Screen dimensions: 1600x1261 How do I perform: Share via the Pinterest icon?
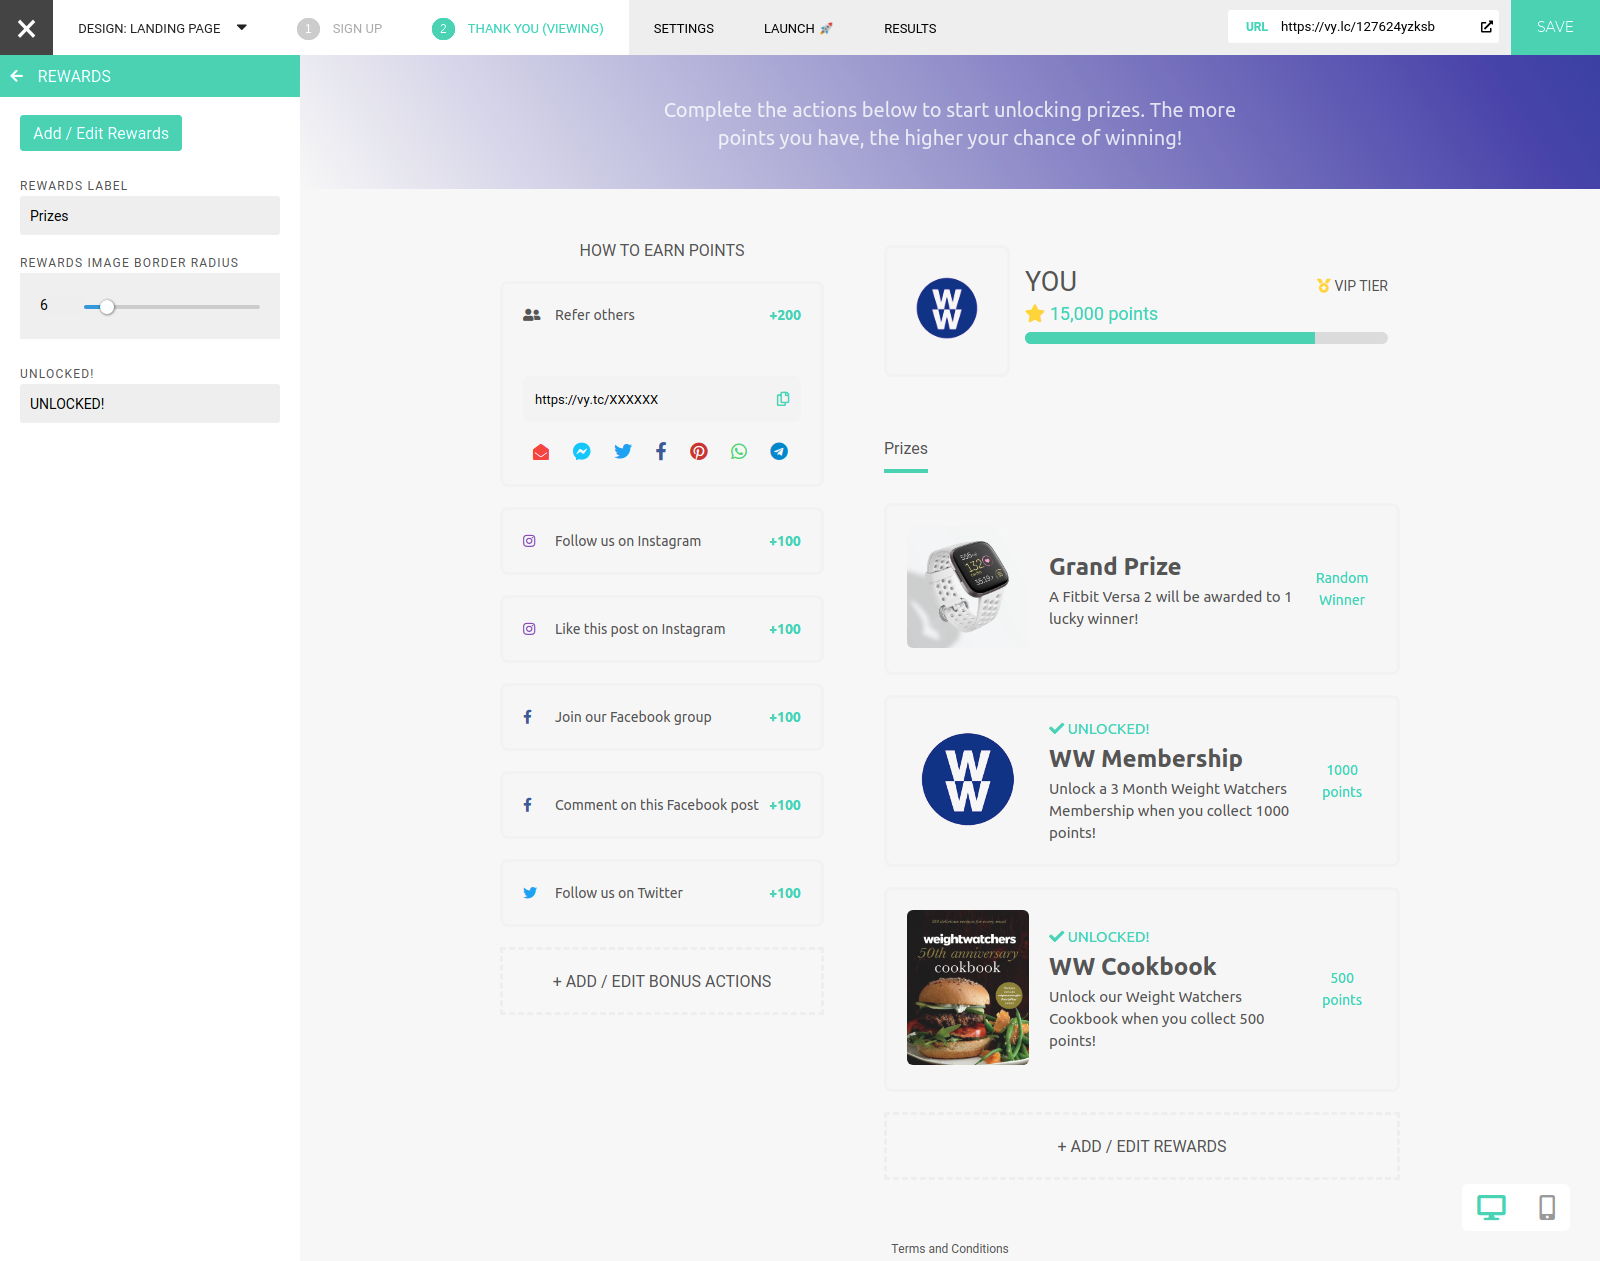(699, 452)
